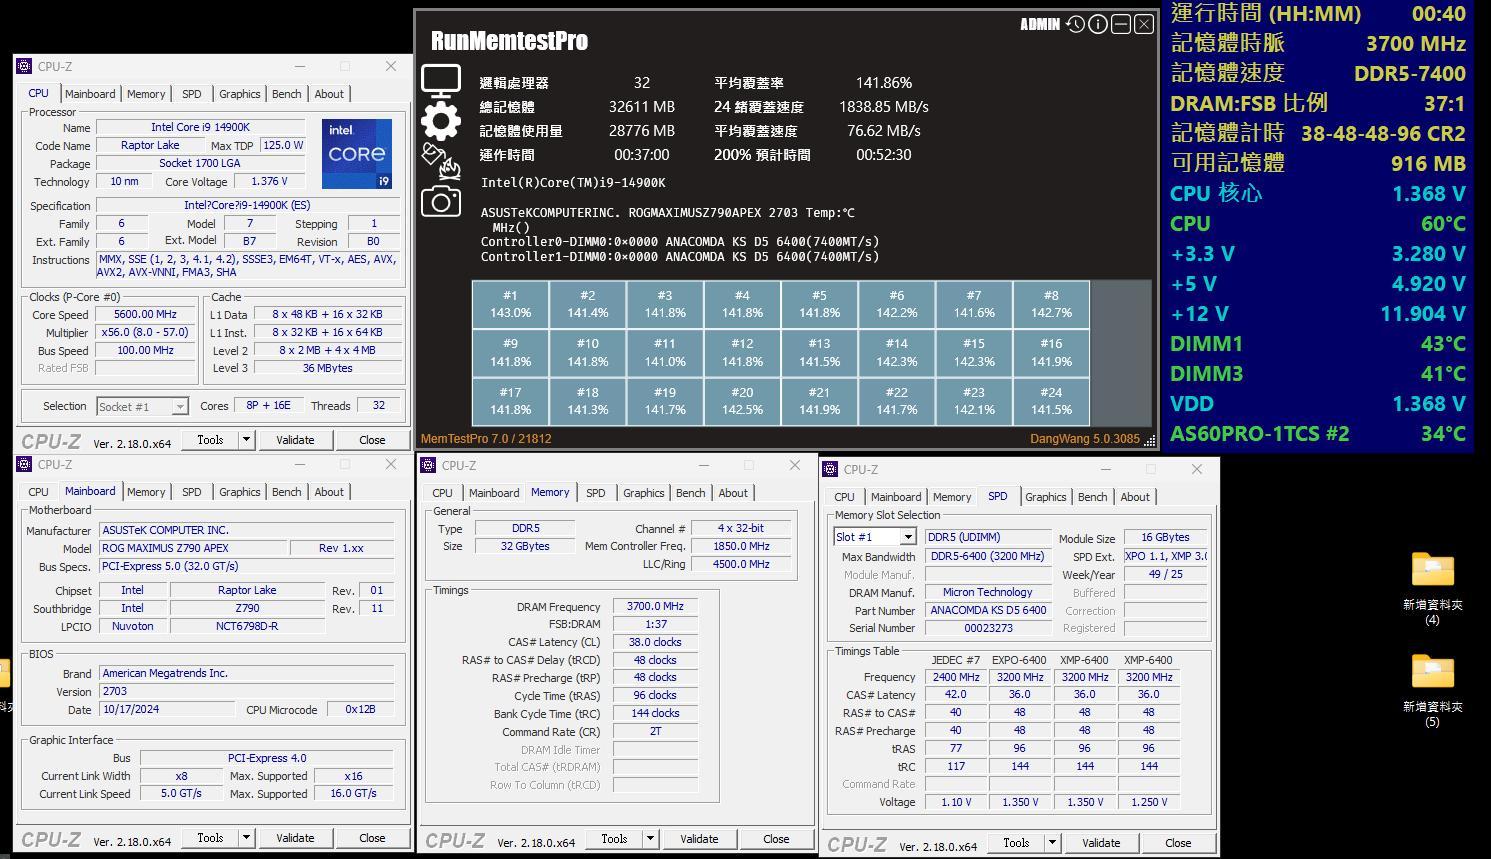The width and height of the screenshot is (1491, 859).
Task: Click thread tile #12 in RunMemtestPro grid
Action: [x=742, y=352]
